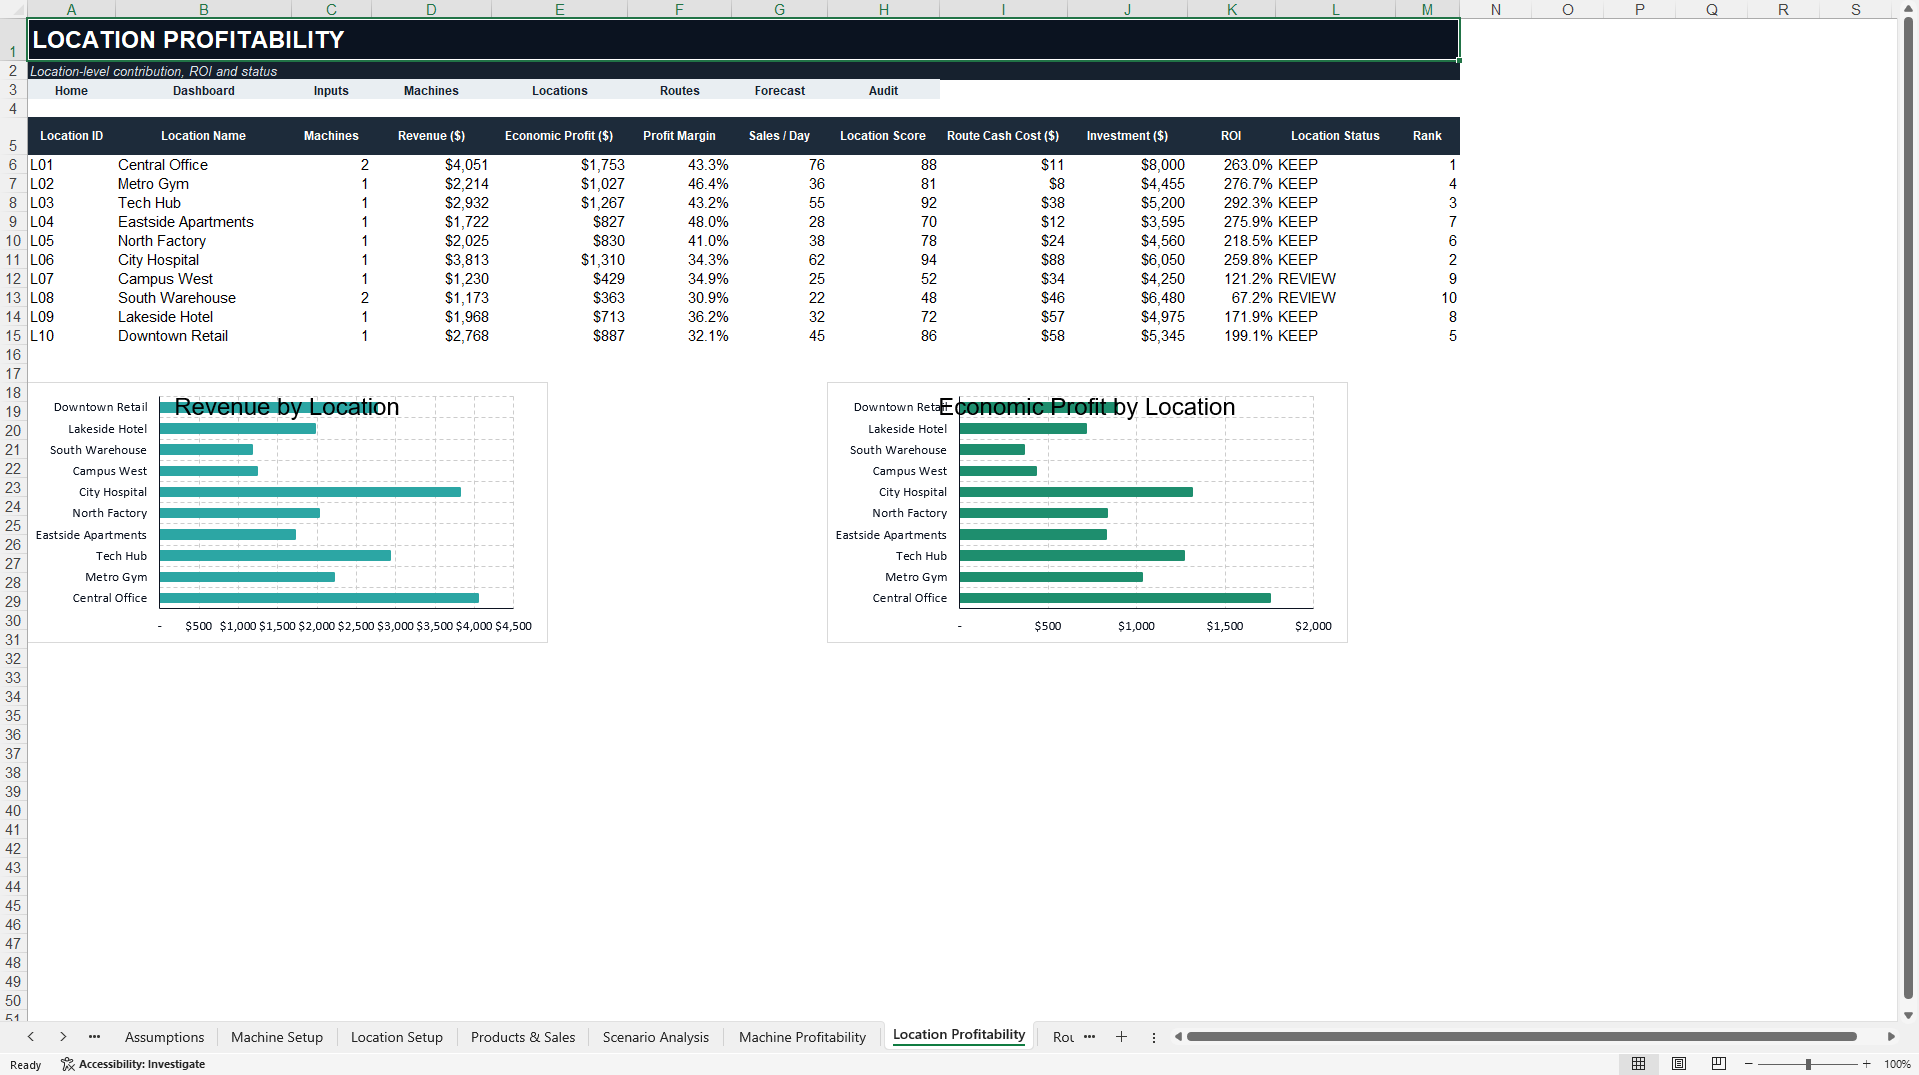Select Tech Hub revenue cell $2,932
1919x1075 pixels.
[x=431, y=203]
